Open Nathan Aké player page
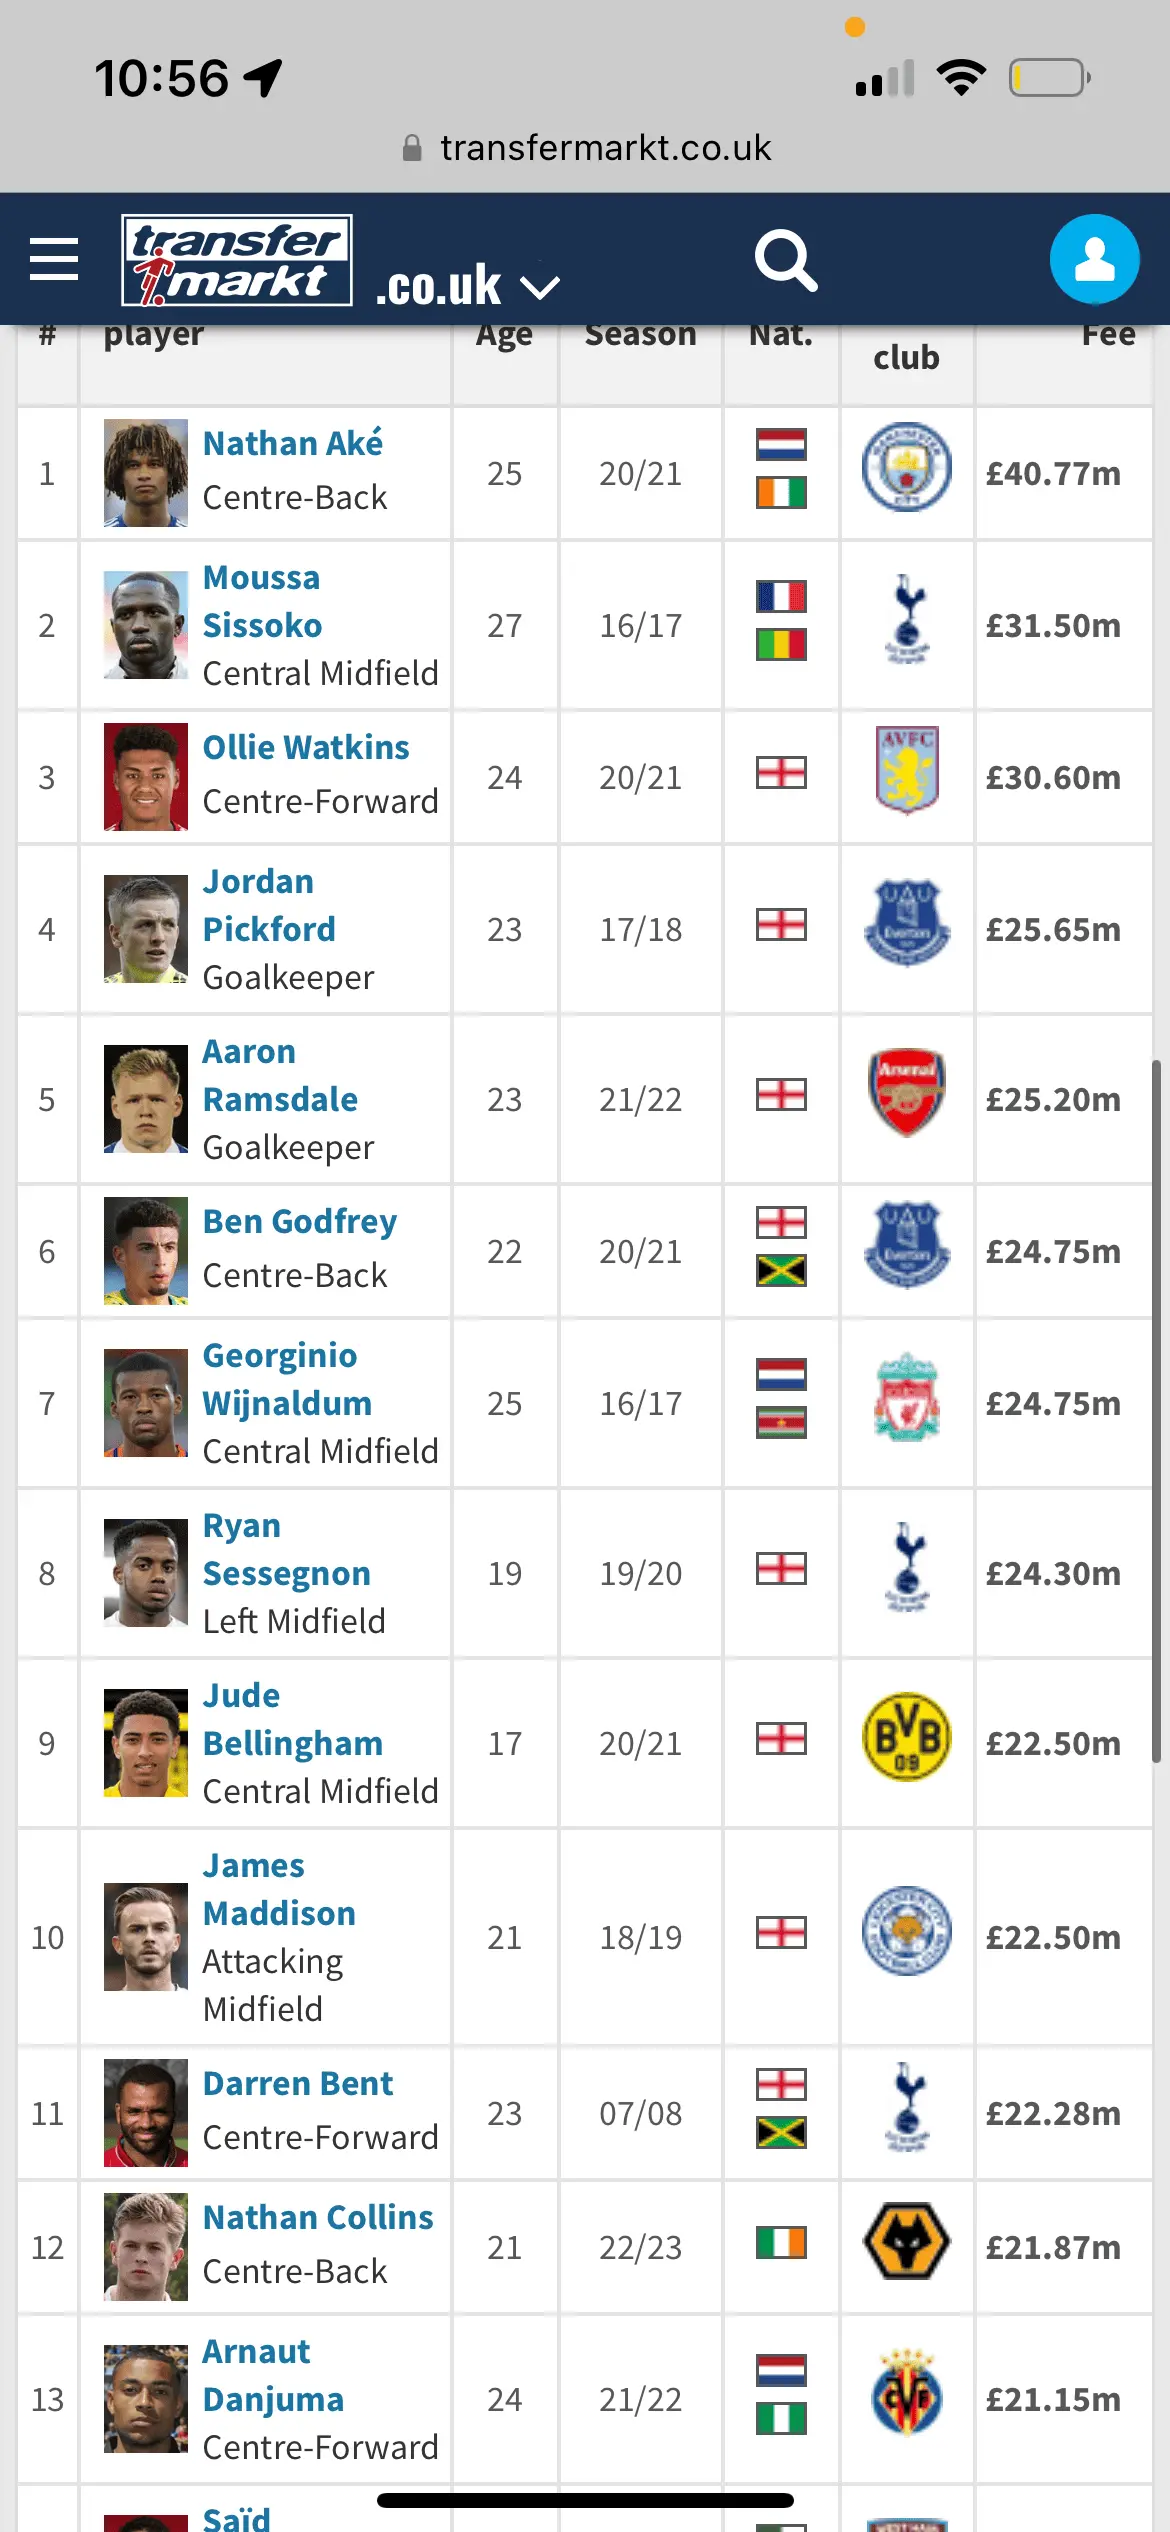The width and height of the screenshot is (1170, 2532). 292,443
